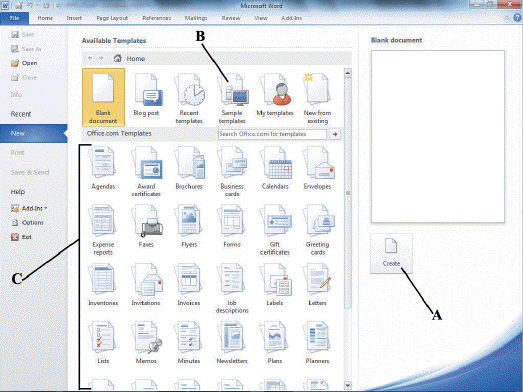Open the Sample templates icon
This screenshot has height=392, width=523.
(x=232, y=98)
